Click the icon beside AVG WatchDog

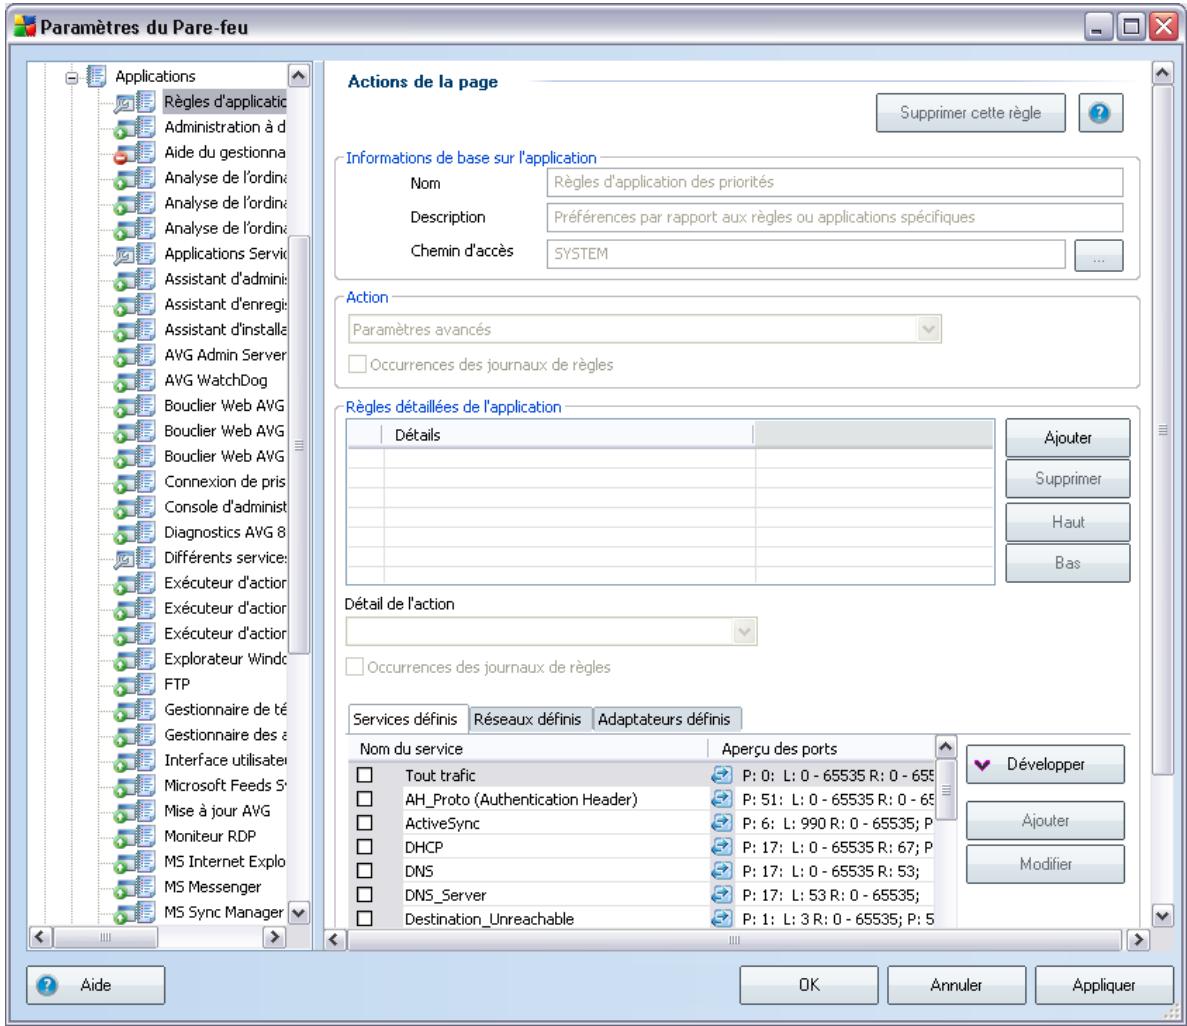tap(135, 380)
